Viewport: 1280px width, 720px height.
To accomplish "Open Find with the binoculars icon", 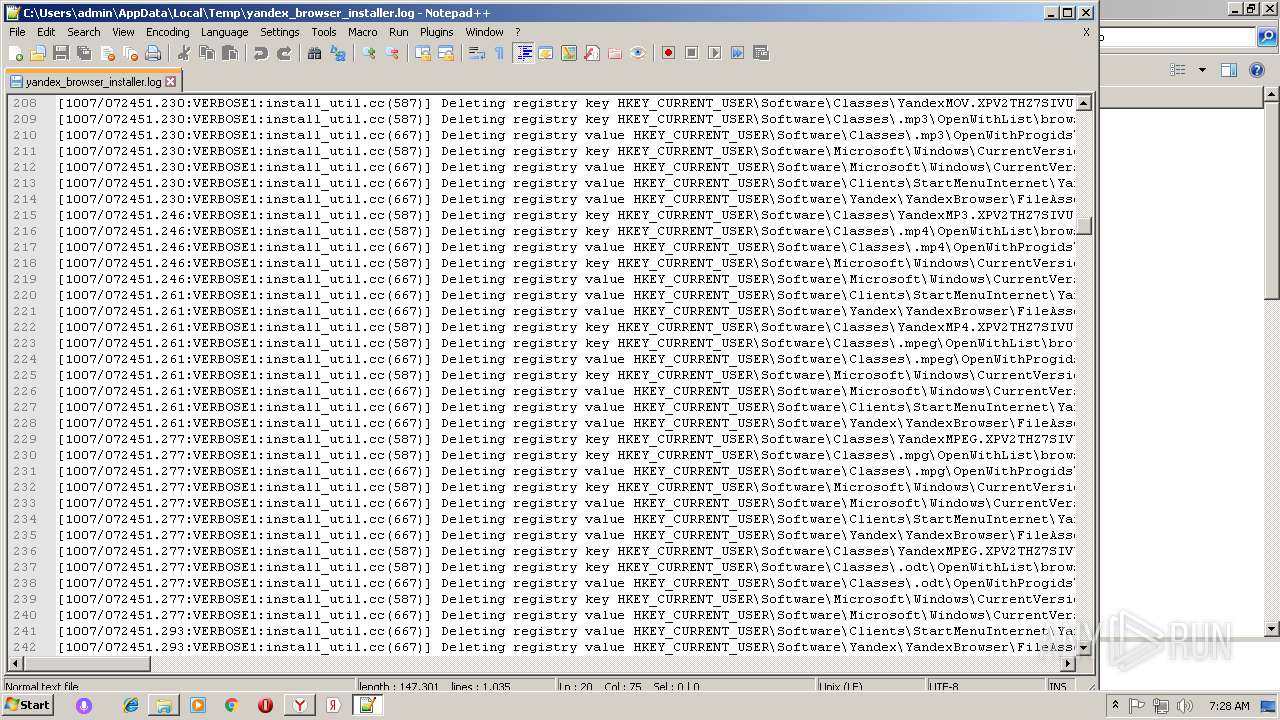I will point(314,53).
